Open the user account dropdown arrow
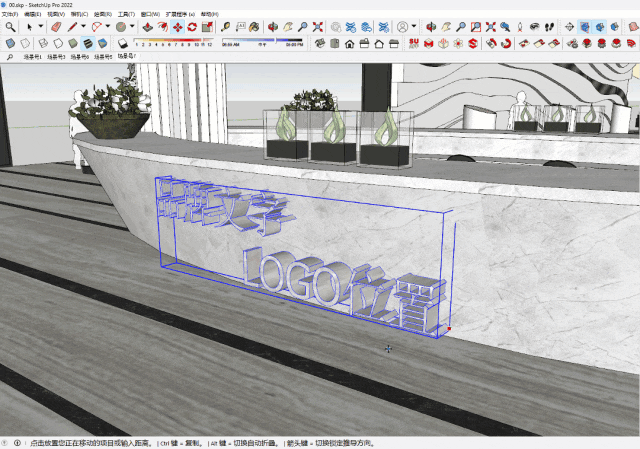The height and width of the screenshot is (449, 640). point(414,27)
